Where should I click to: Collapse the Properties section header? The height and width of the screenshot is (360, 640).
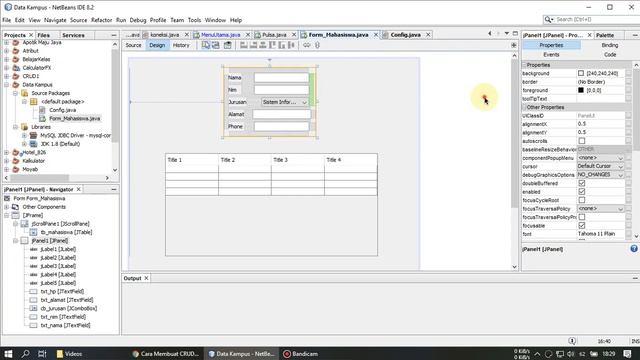524,65
